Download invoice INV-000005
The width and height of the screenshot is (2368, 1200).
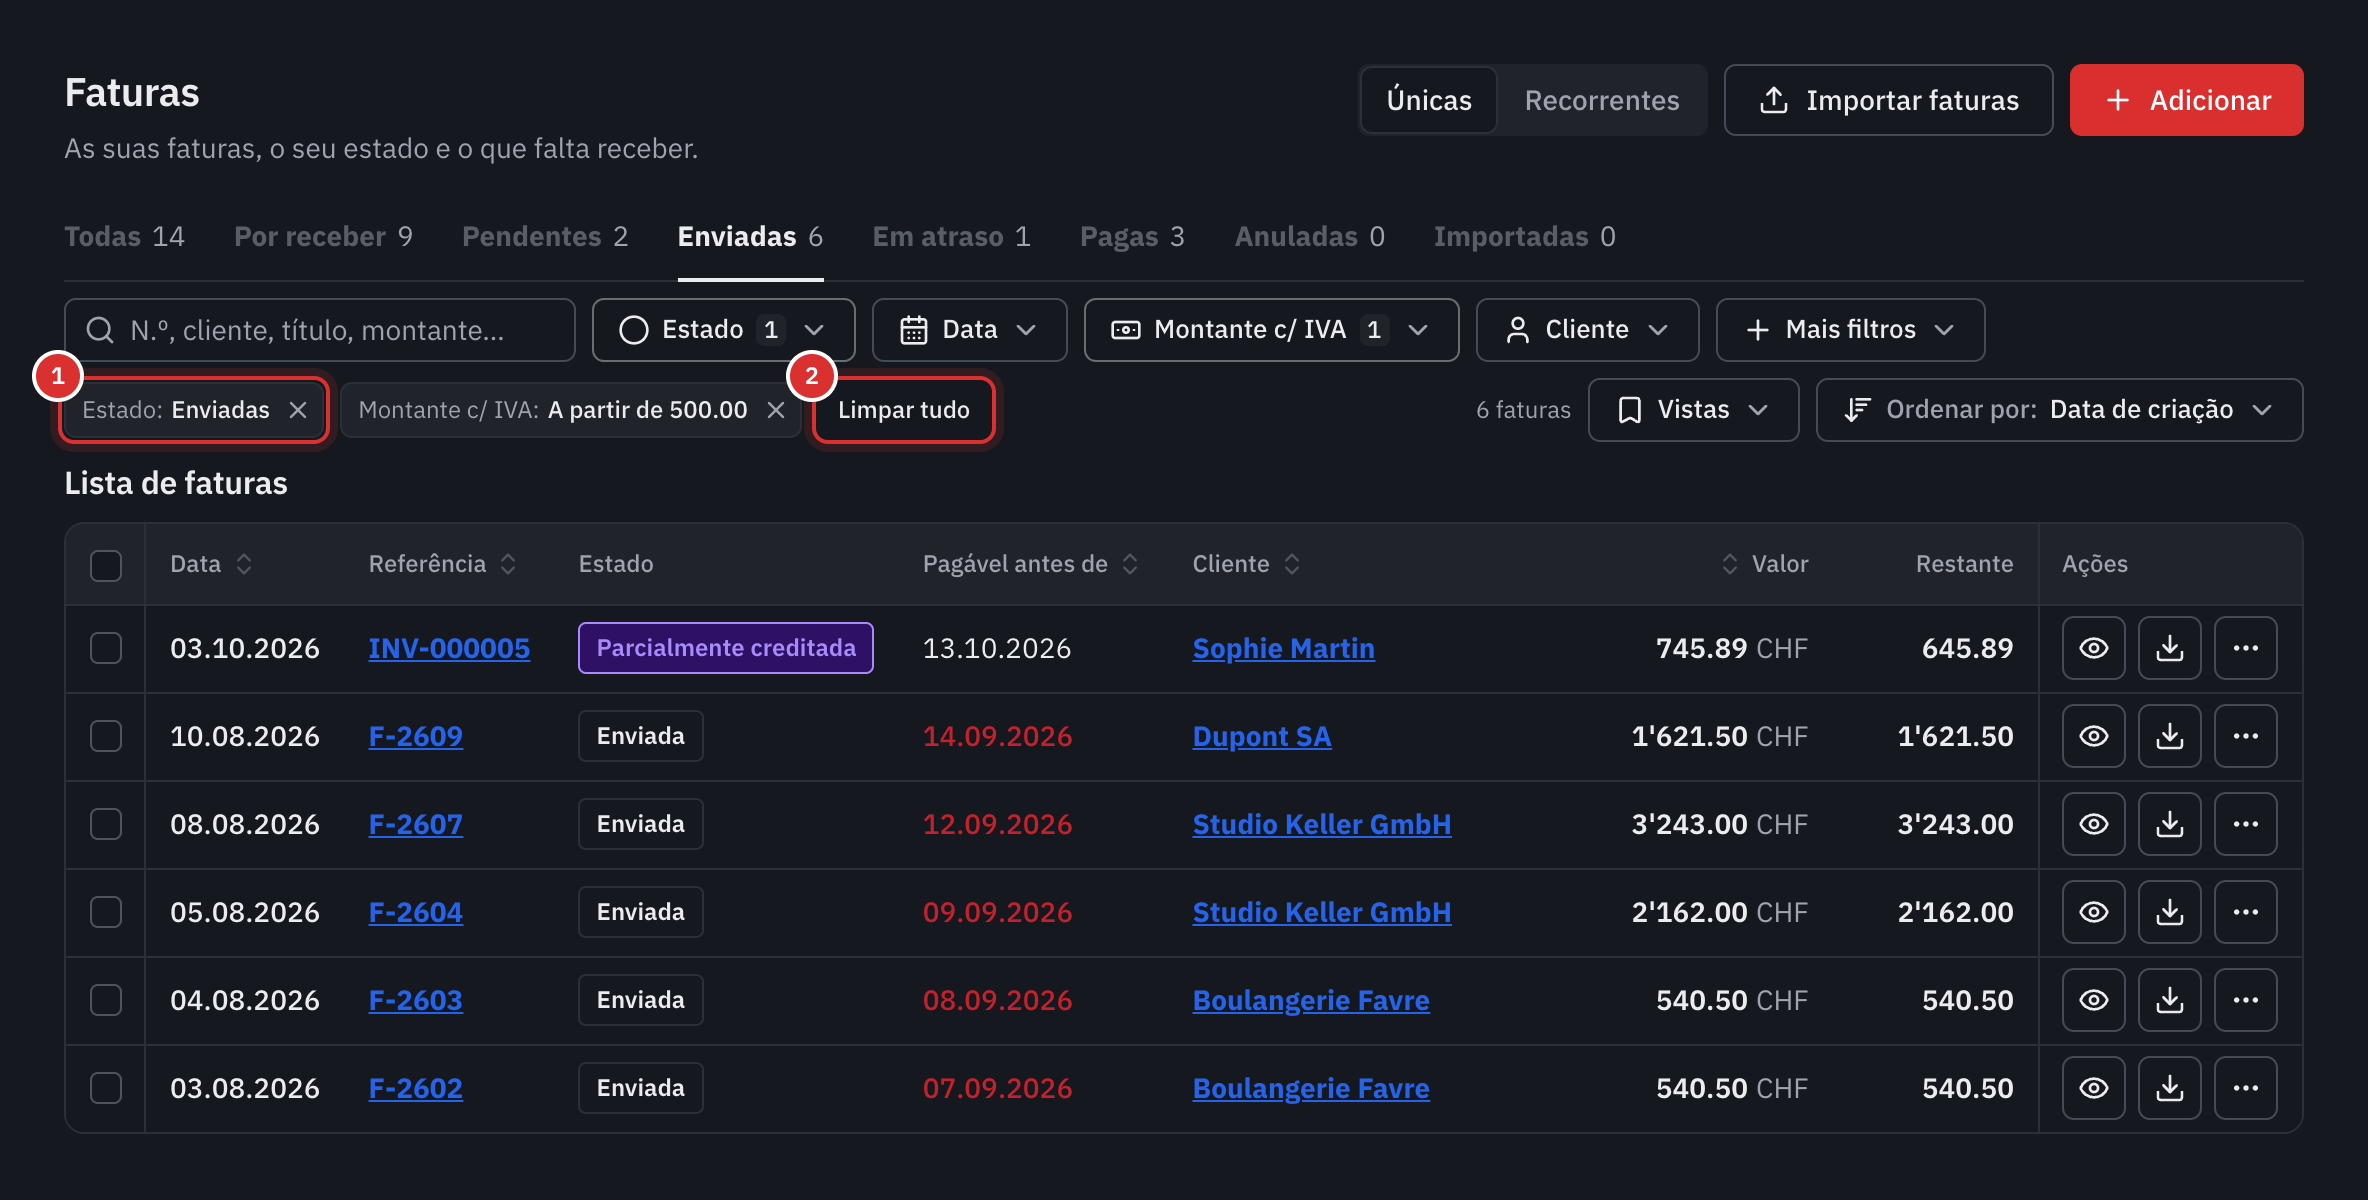click(x=2169, y=648)
